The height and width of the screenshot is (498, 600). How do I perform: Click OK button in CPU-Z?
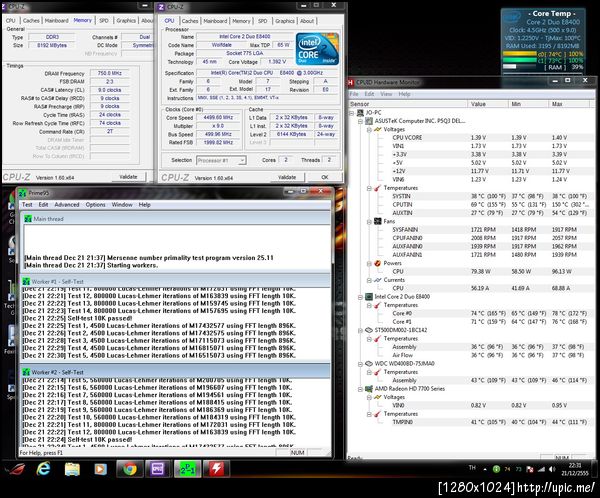[324, 177]
